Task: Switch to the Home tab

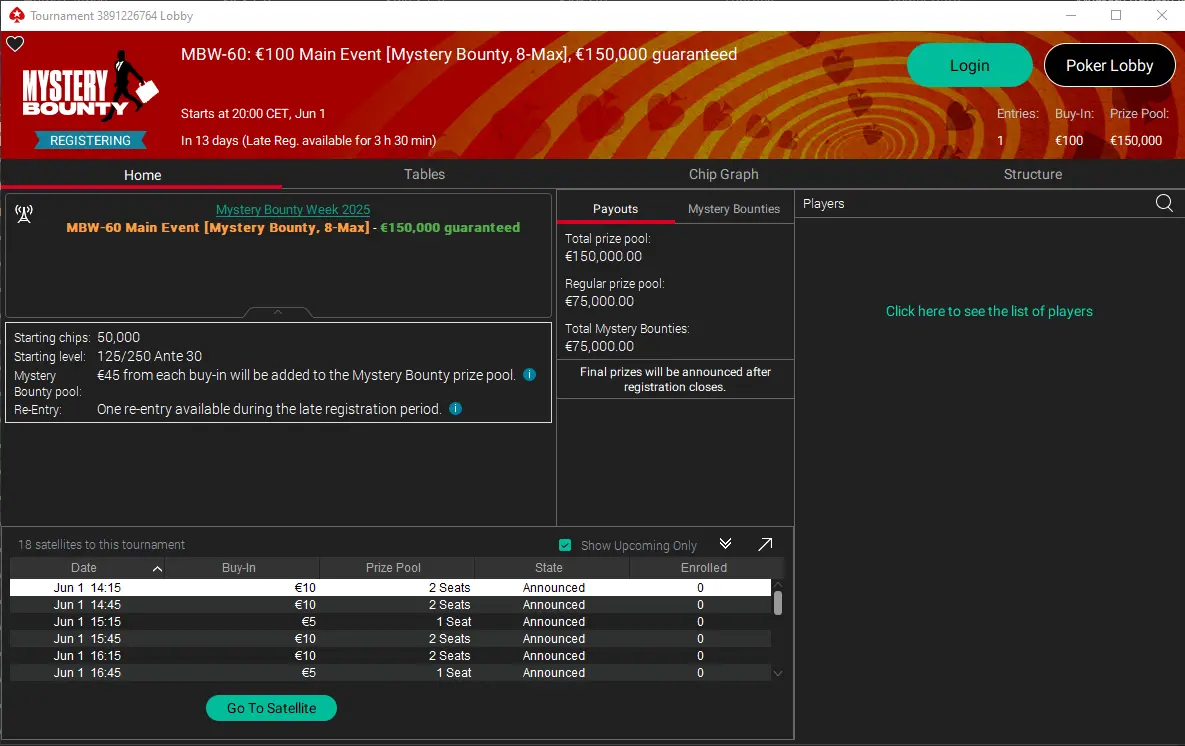Action: click(142, 175)
